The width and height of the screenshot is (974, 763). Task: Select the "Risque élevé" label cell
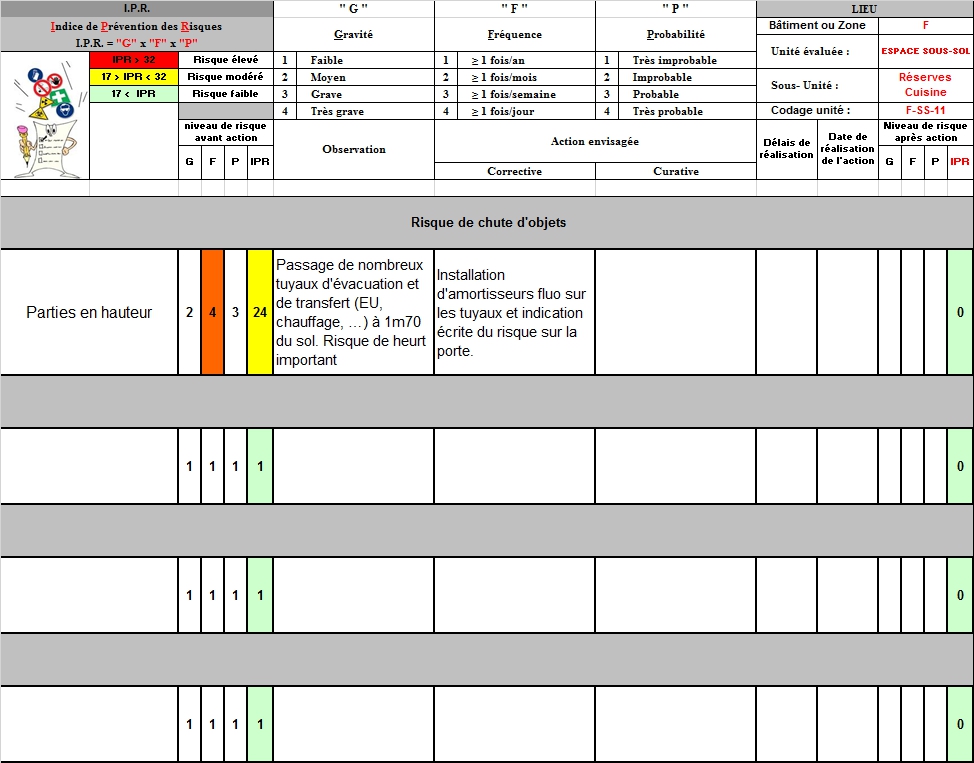(225, 60)
